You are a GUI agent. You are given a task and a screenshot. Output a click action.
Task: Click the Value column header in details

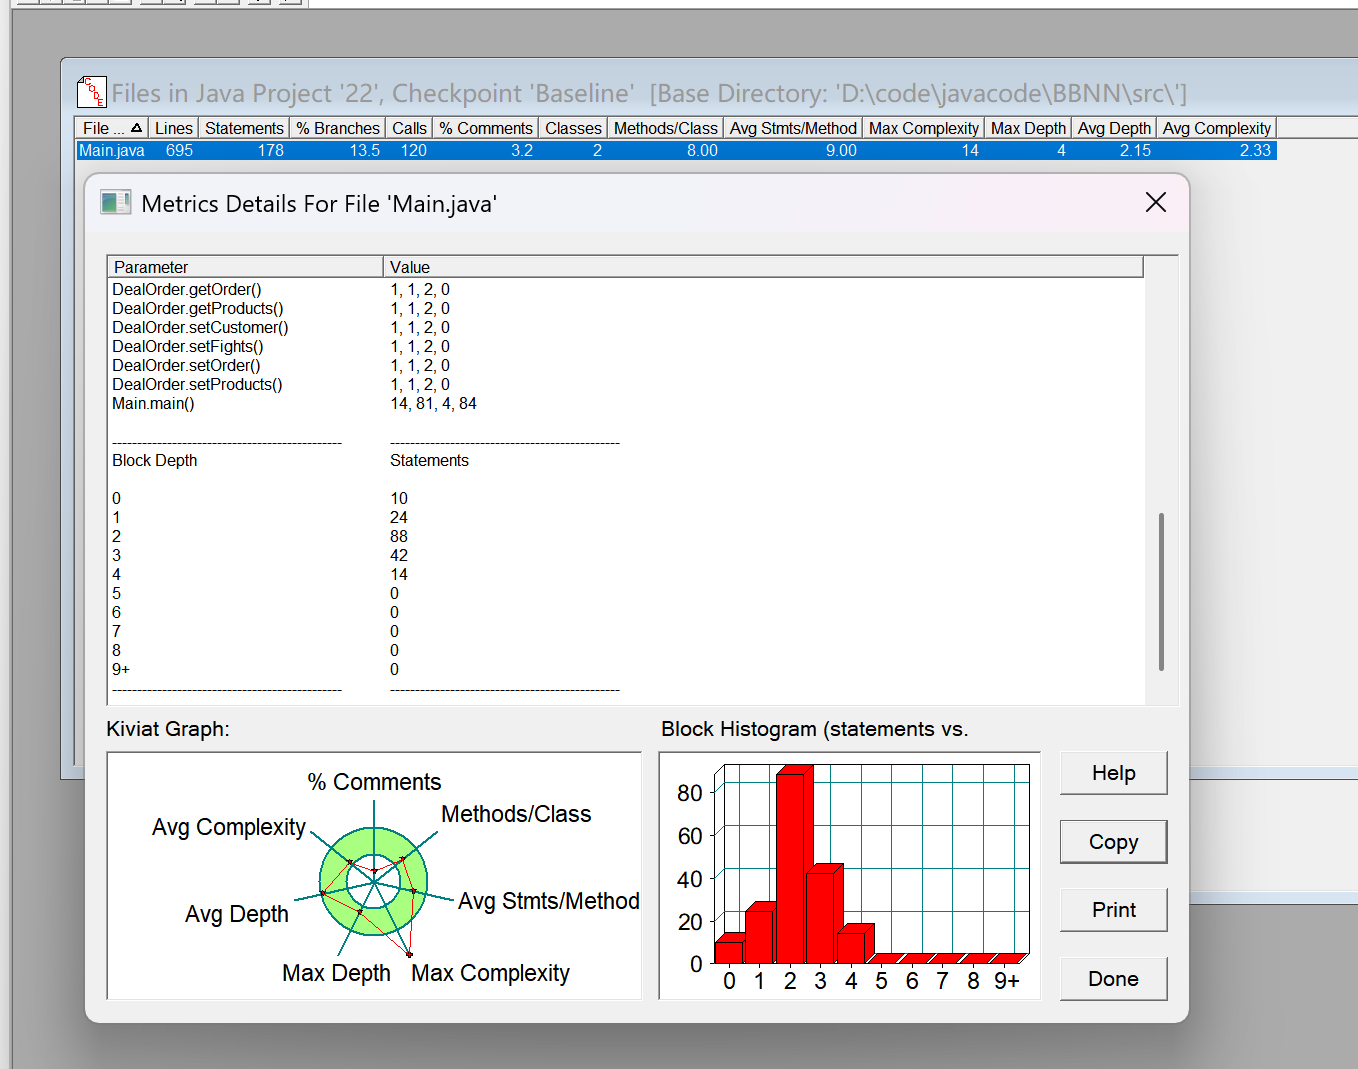(x=763, y=267)
